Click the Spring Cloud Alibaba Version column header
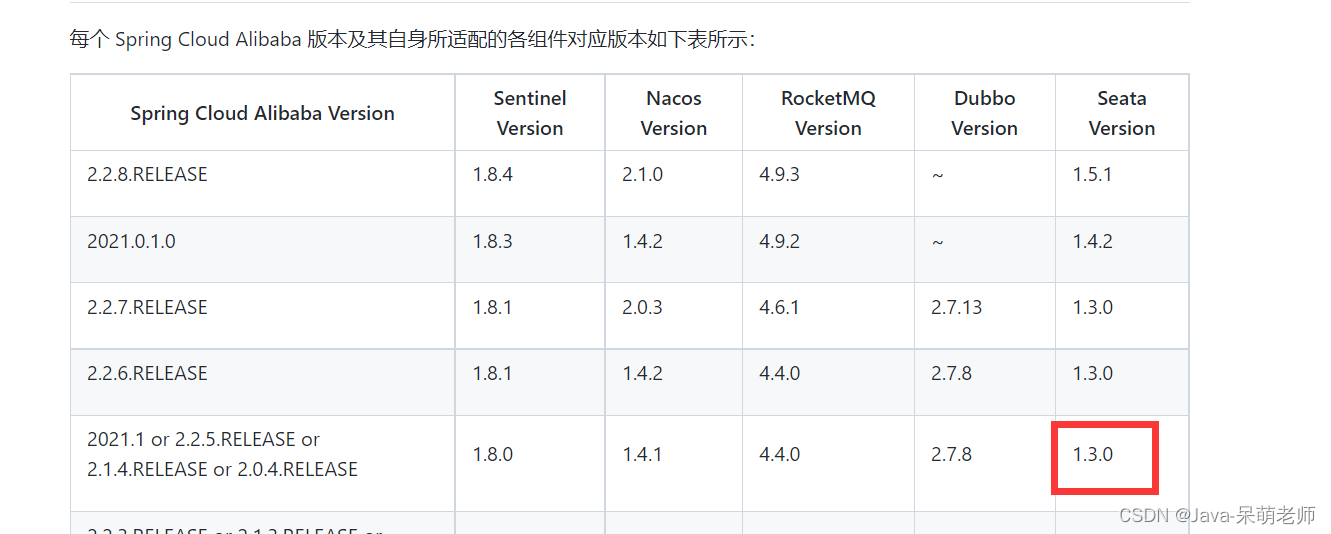The width and height of the screenshot is (1331, 534). (262, 113)
